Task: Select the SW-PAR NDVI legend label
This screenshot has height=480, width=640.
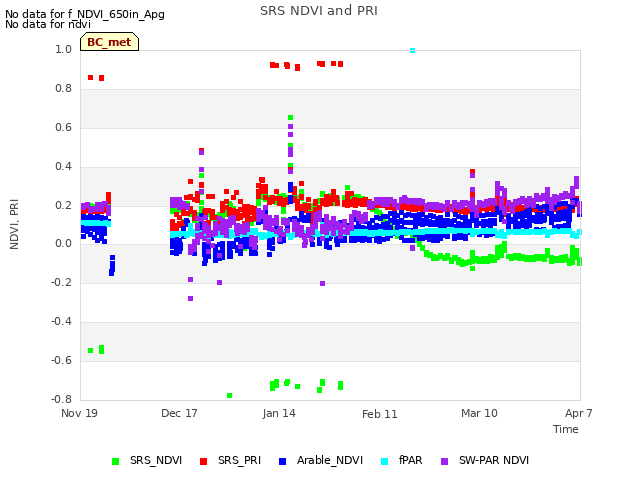Action: click(494, 460)
